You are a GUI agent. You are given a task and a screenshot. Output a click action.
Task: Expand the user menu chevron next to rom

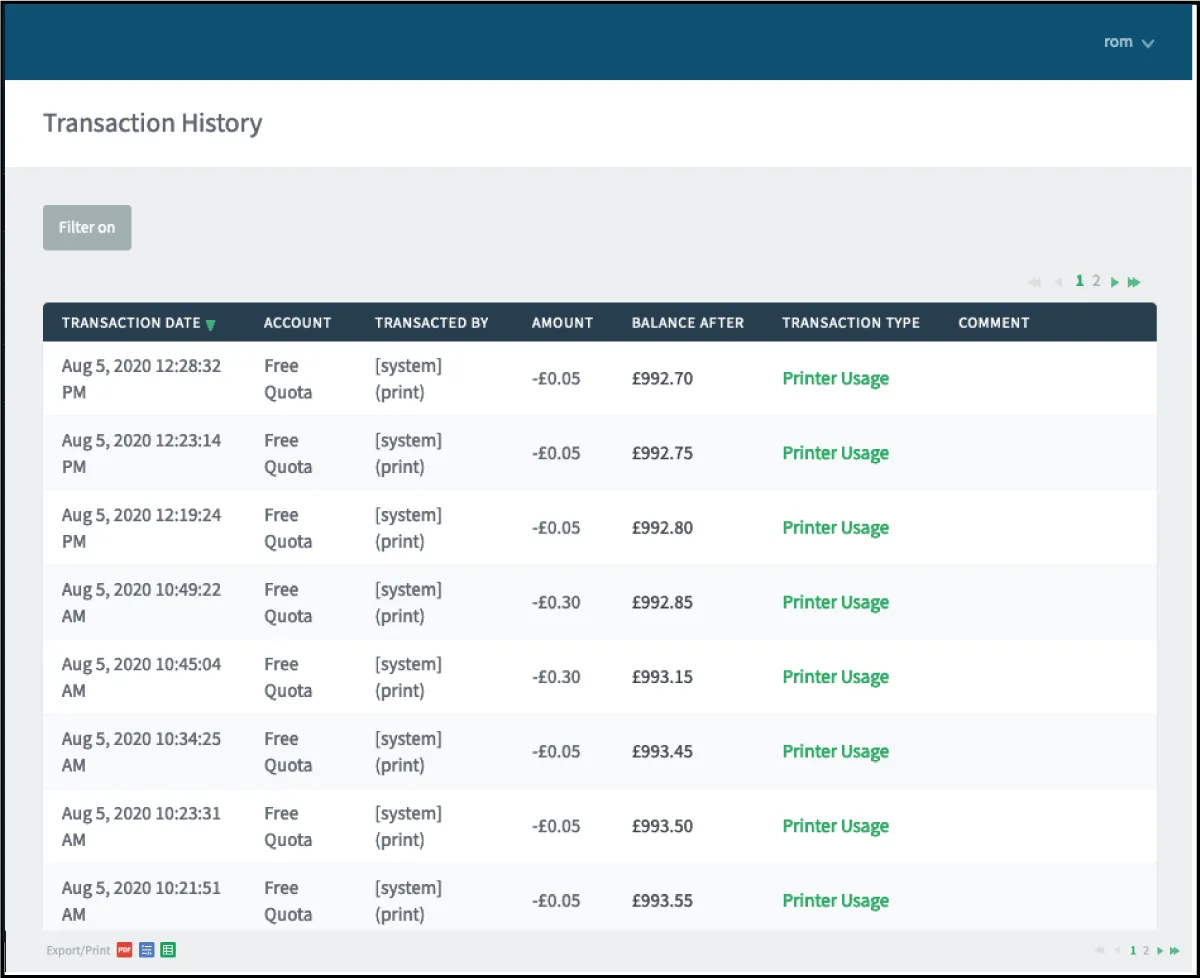pos(1147,43)
